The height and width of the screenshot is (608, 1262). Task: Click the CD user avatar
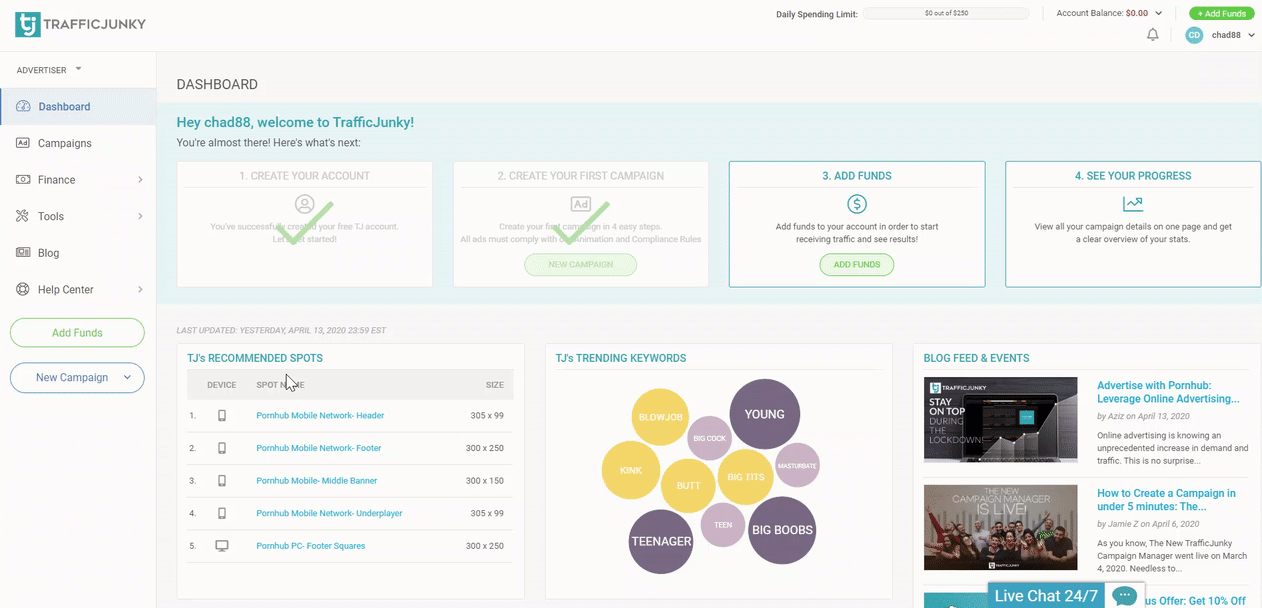(1194, 35)
